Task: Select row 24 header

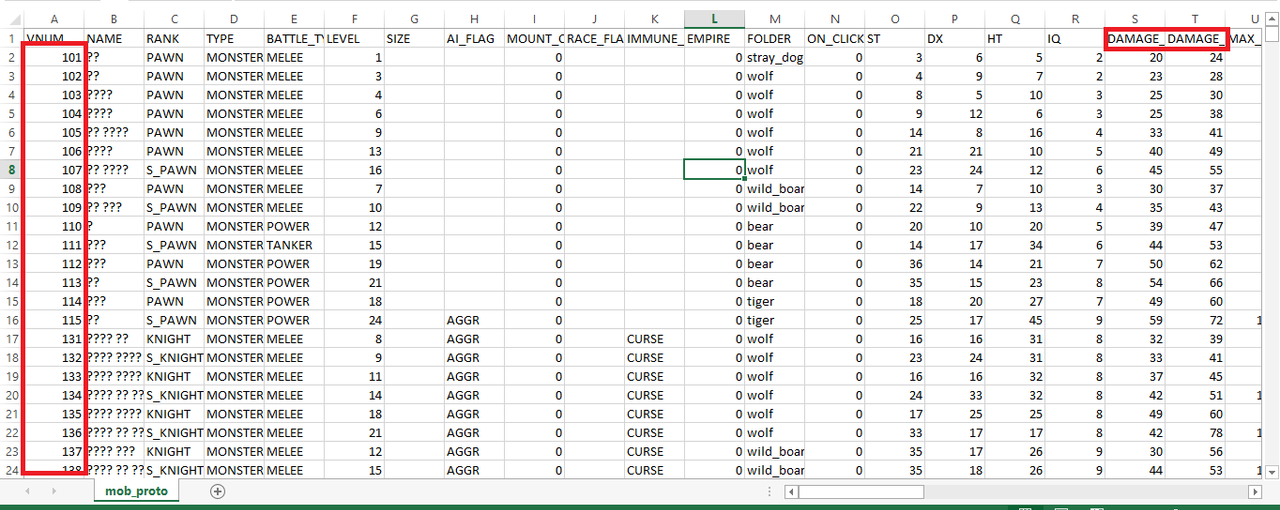Action: tap(11, 470)
